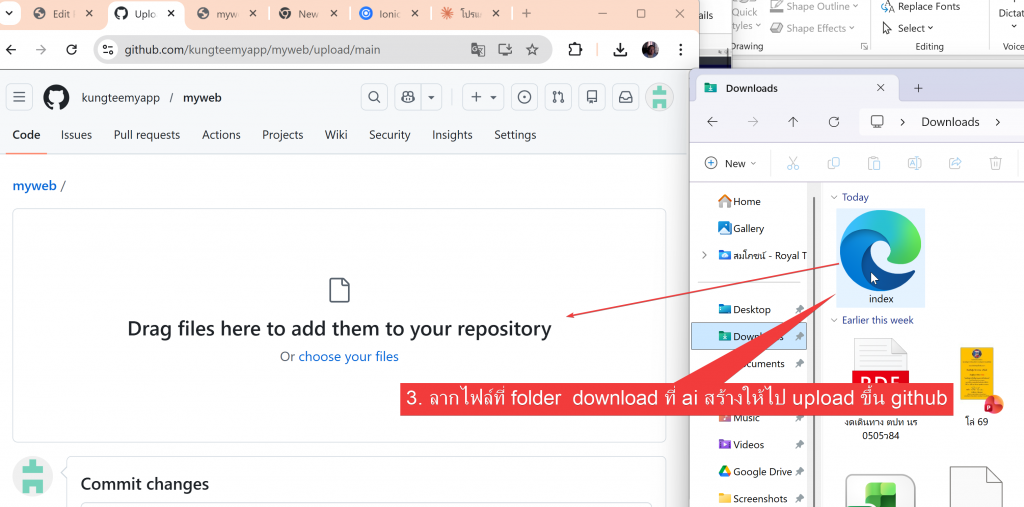Screen dimensions: 1024x507
Task: Refresh the Downloads folder in Explorer
Action: coord(834,122)
